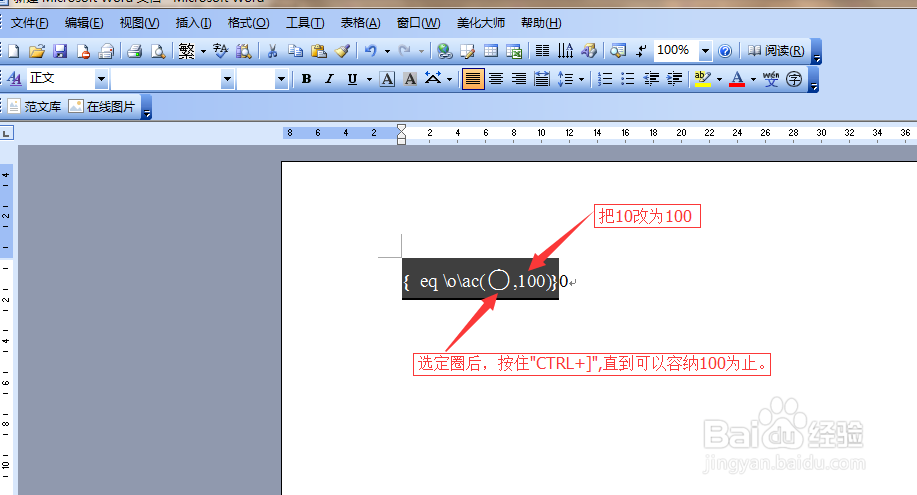Run spelling and grammar check

pyautogui.click(x=220, y=51)
